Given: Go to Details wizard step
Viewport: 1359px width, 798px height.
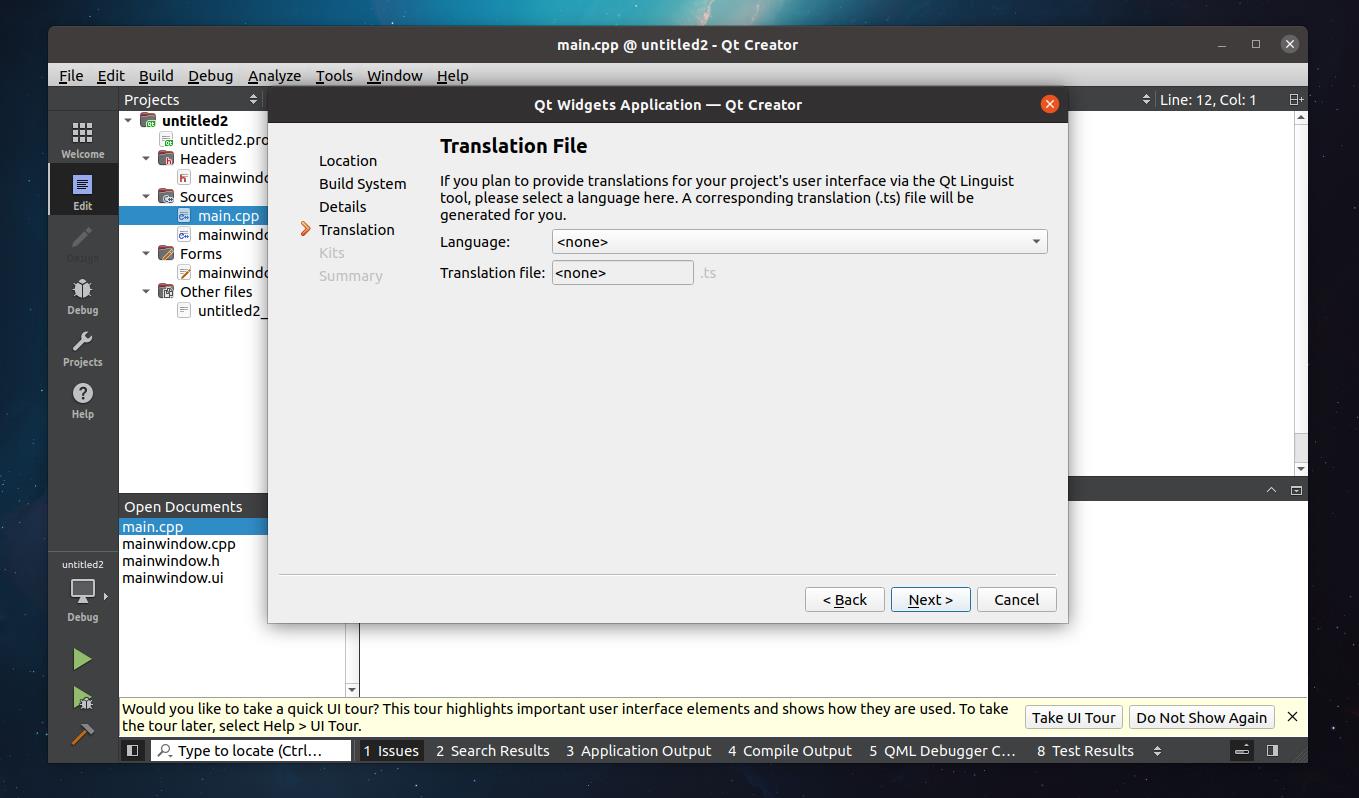Looking at the screenshot, I should point(342,207).
